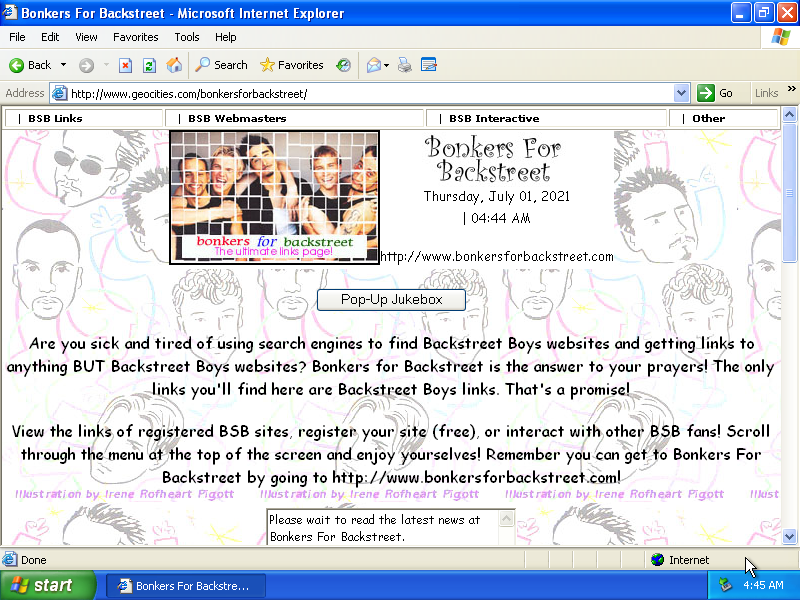
Task: Click the system tray network icon
Action: tap(725, 585)
